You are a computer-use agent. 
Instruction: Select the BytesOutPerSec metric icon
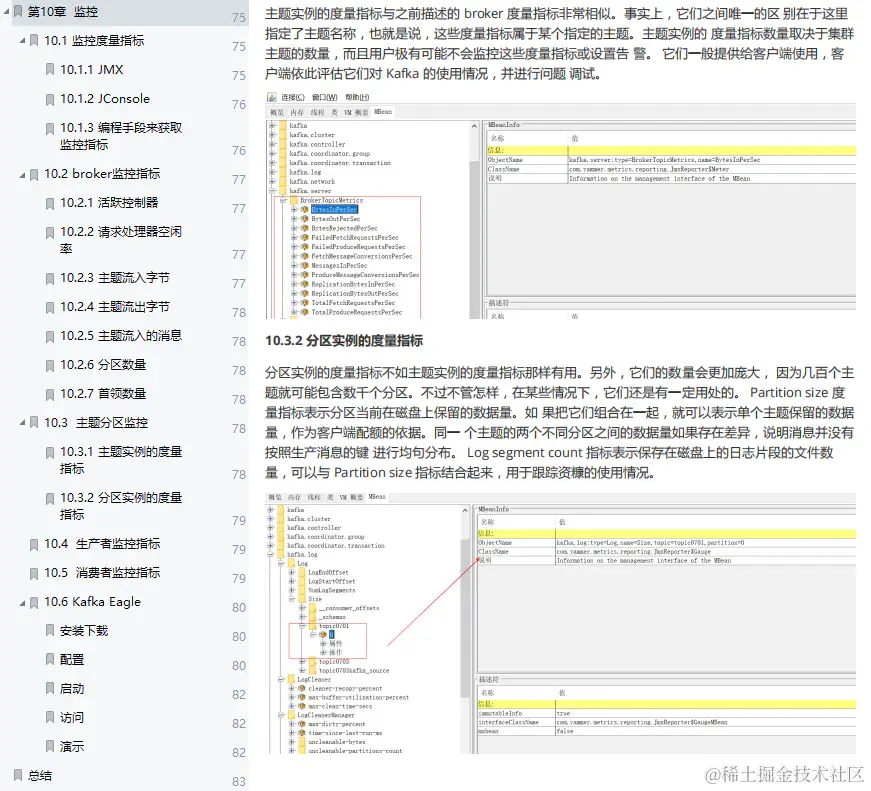click(304, 219)
